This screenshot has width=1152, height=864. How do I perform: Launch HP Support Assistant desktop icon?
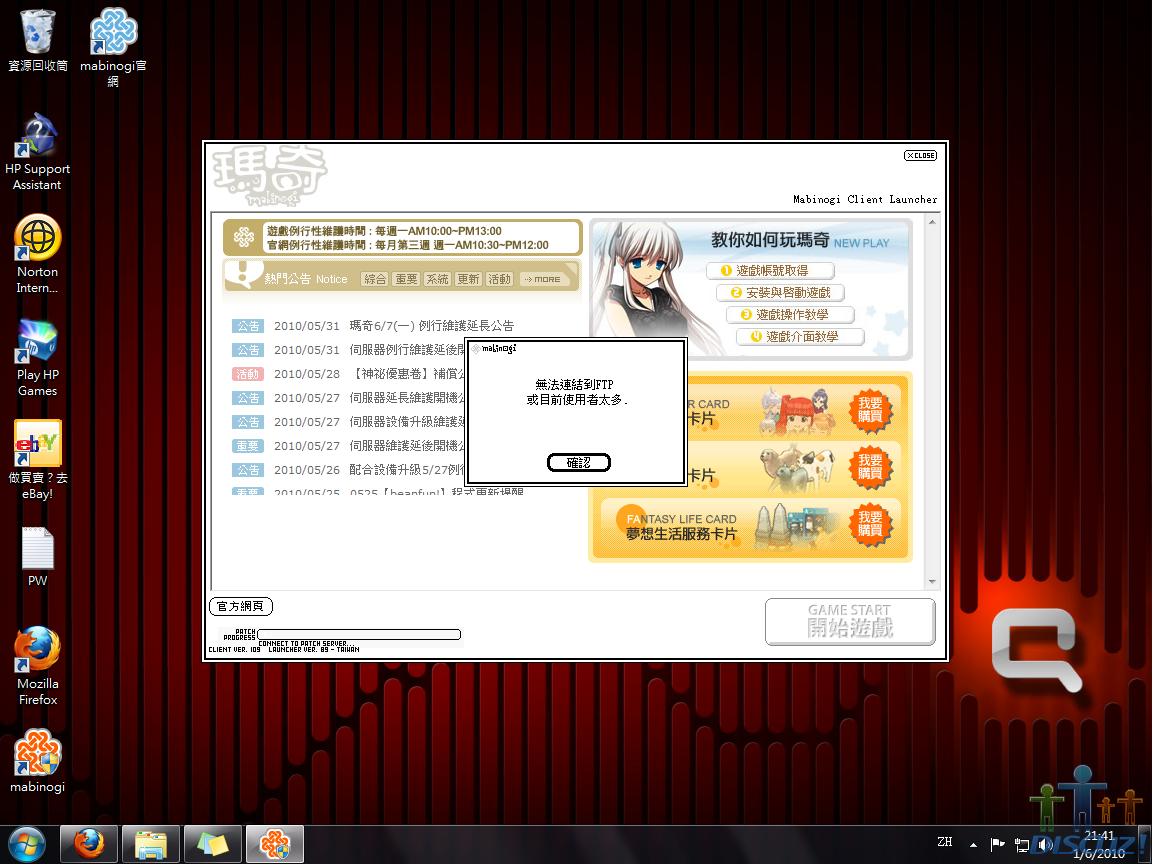(x=37, y=151)
